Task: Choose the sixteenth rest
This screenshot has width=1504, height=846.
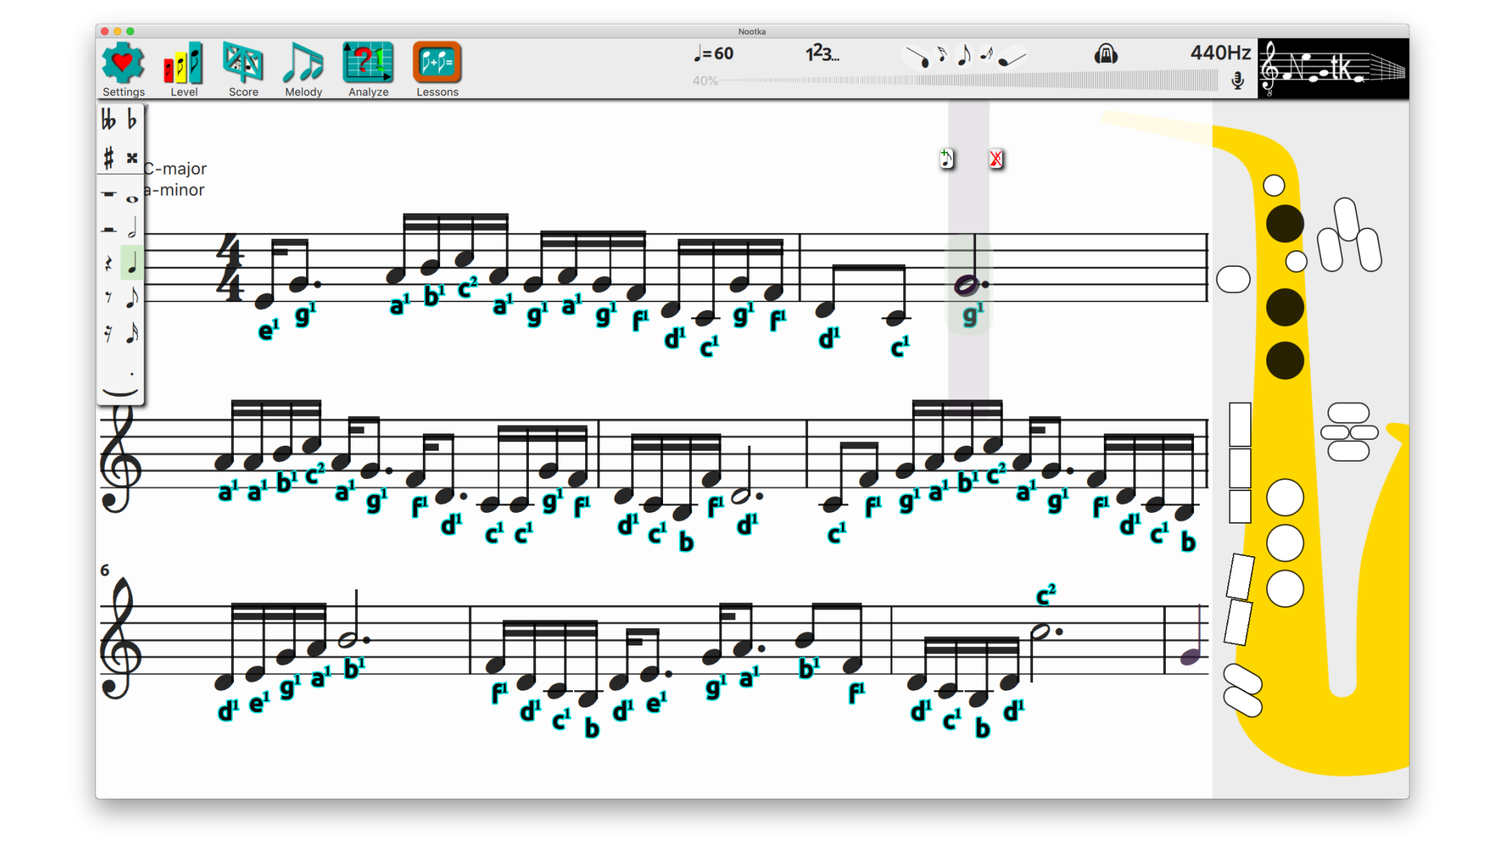Action: (108, 334)
